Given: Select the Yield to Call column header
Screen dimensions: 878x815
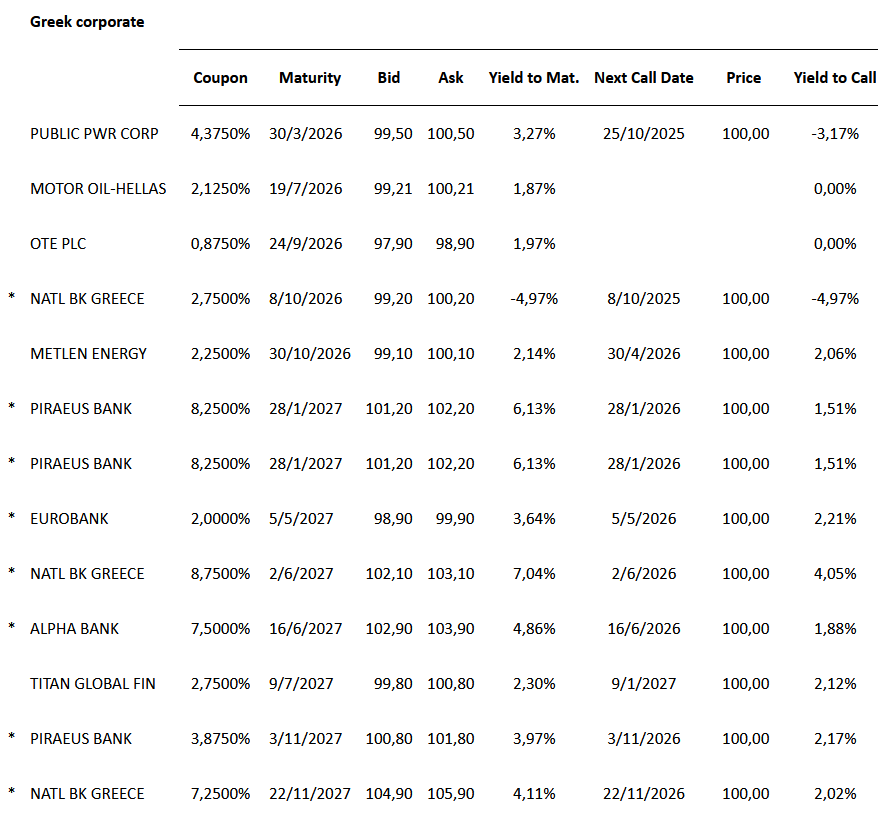Looking at the screenshot, I should coord(834,78).
